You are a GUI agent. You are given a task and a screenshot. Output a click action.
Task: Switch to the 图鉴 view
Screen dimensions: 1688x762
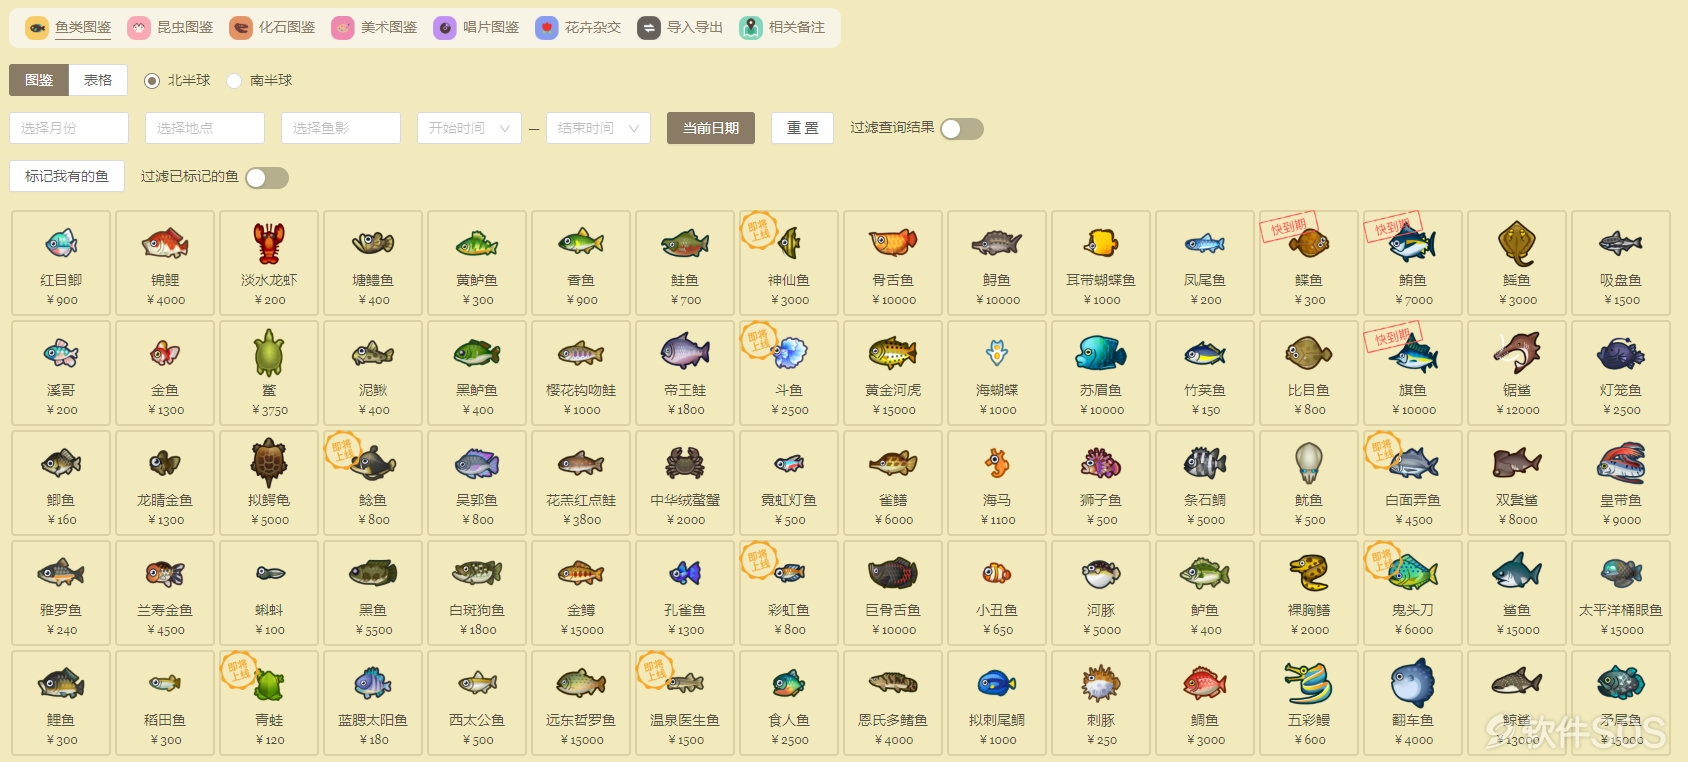tap(39, 80)
